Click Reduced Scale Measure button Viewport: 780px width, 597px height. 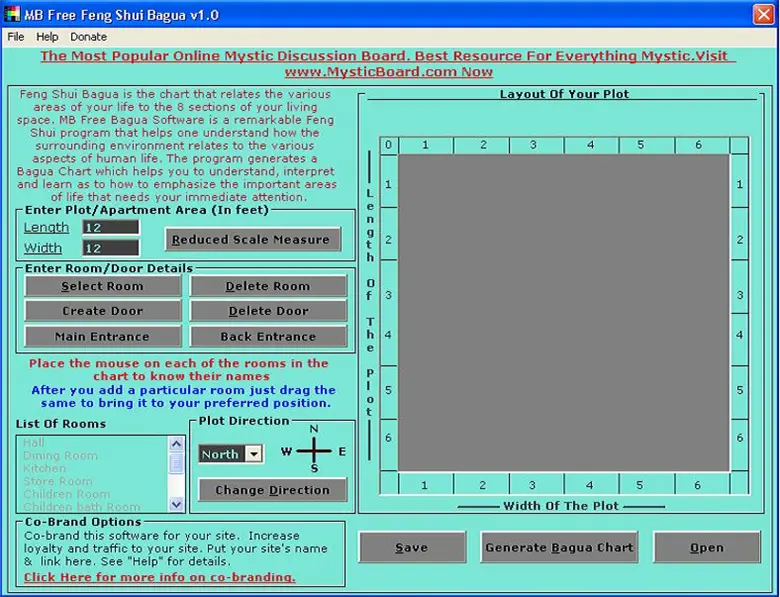click(253, 239)
